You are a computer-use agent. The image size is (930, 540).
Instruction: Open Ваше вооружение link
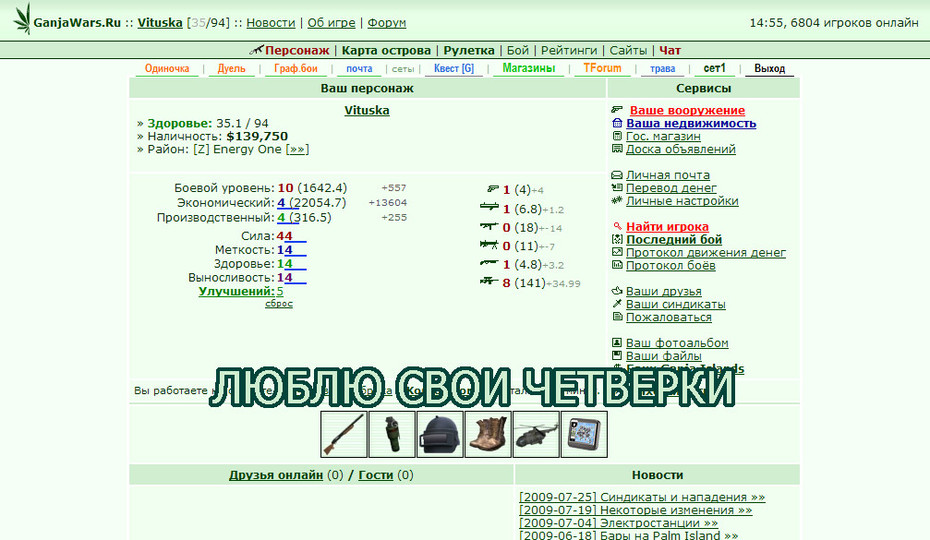pos(687,110)
